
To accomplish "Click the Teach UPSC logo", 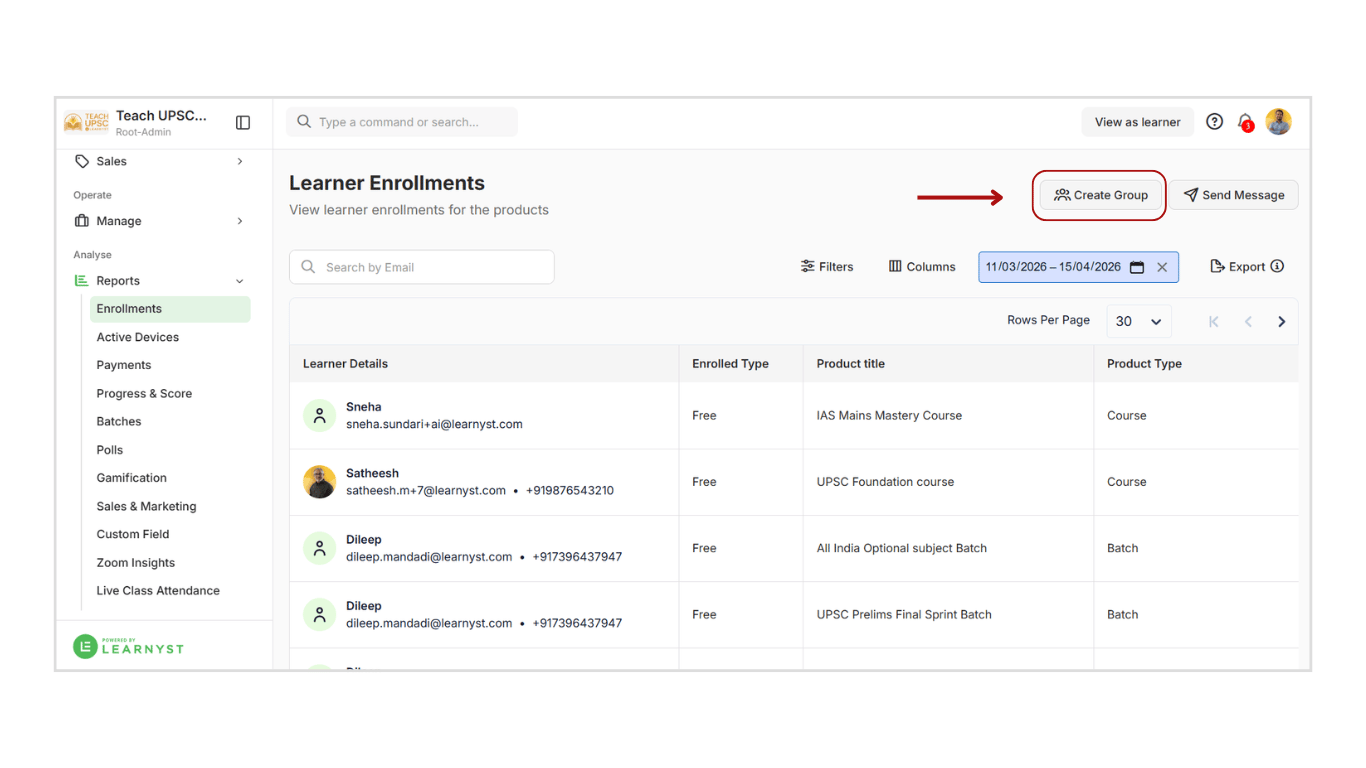I will coord(86,122).
